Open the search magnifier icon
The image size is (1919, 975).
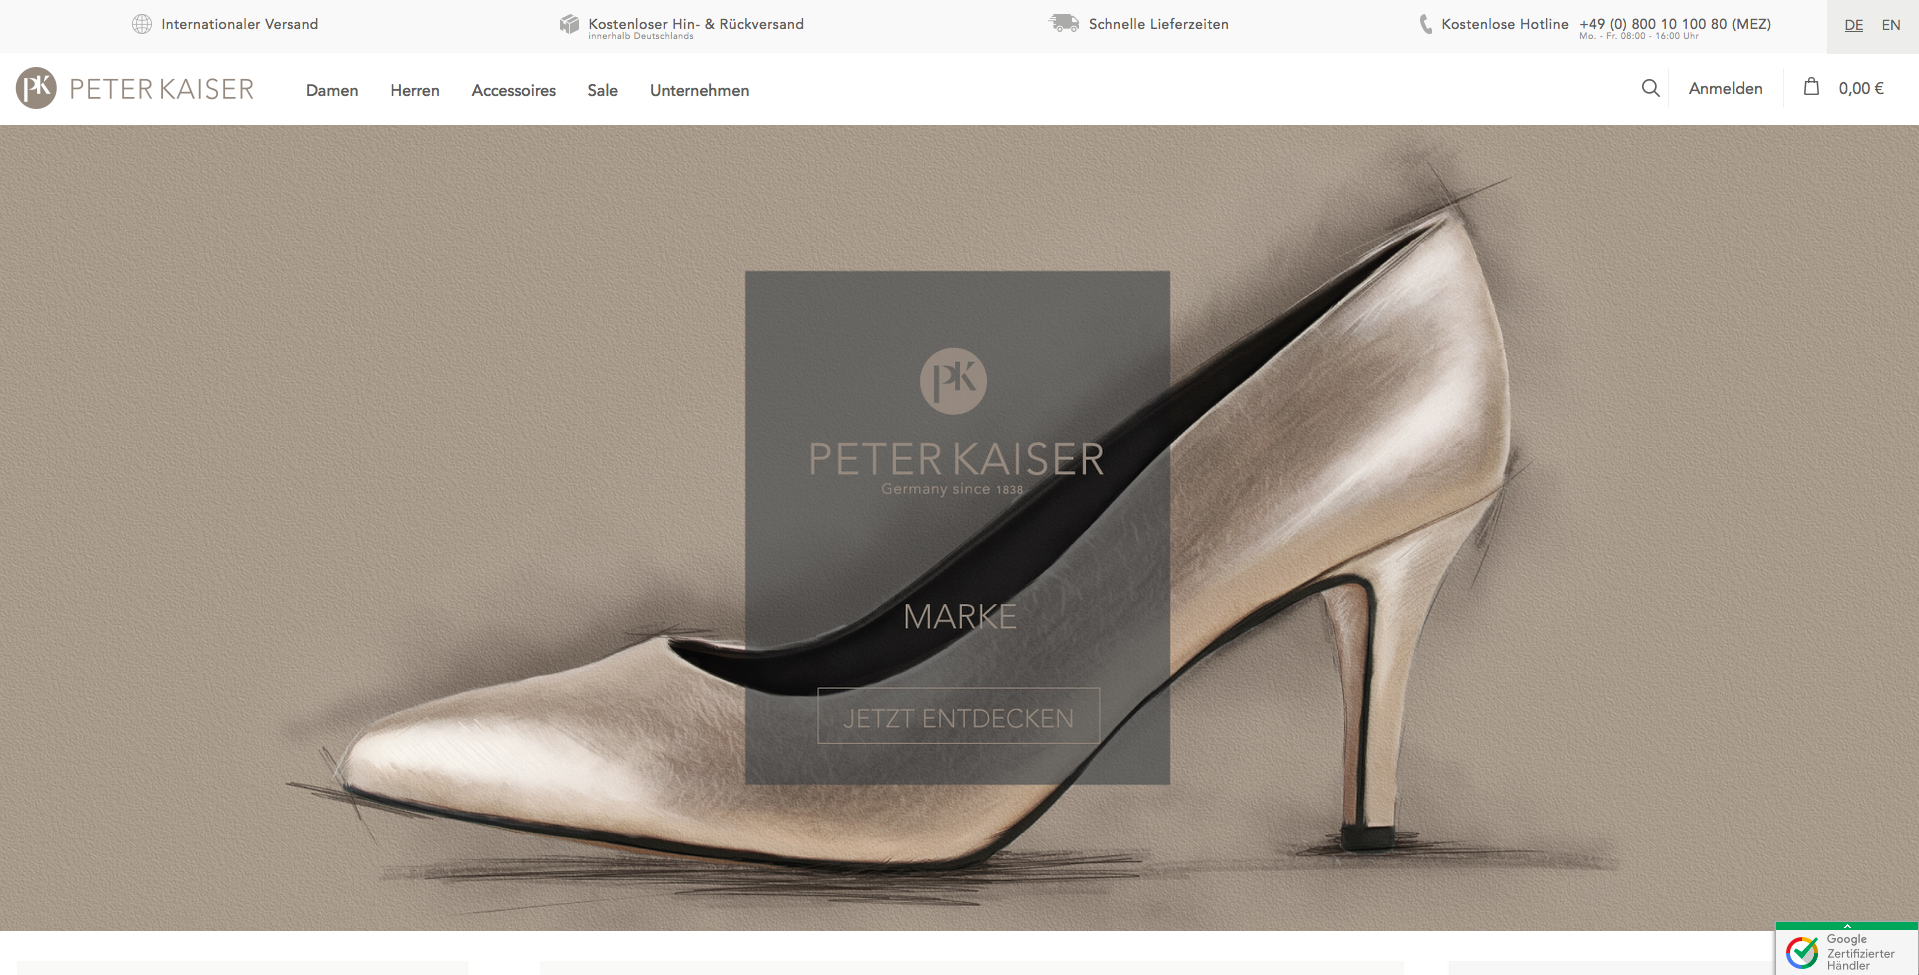pyautogui.click(x=1650, y=88)
